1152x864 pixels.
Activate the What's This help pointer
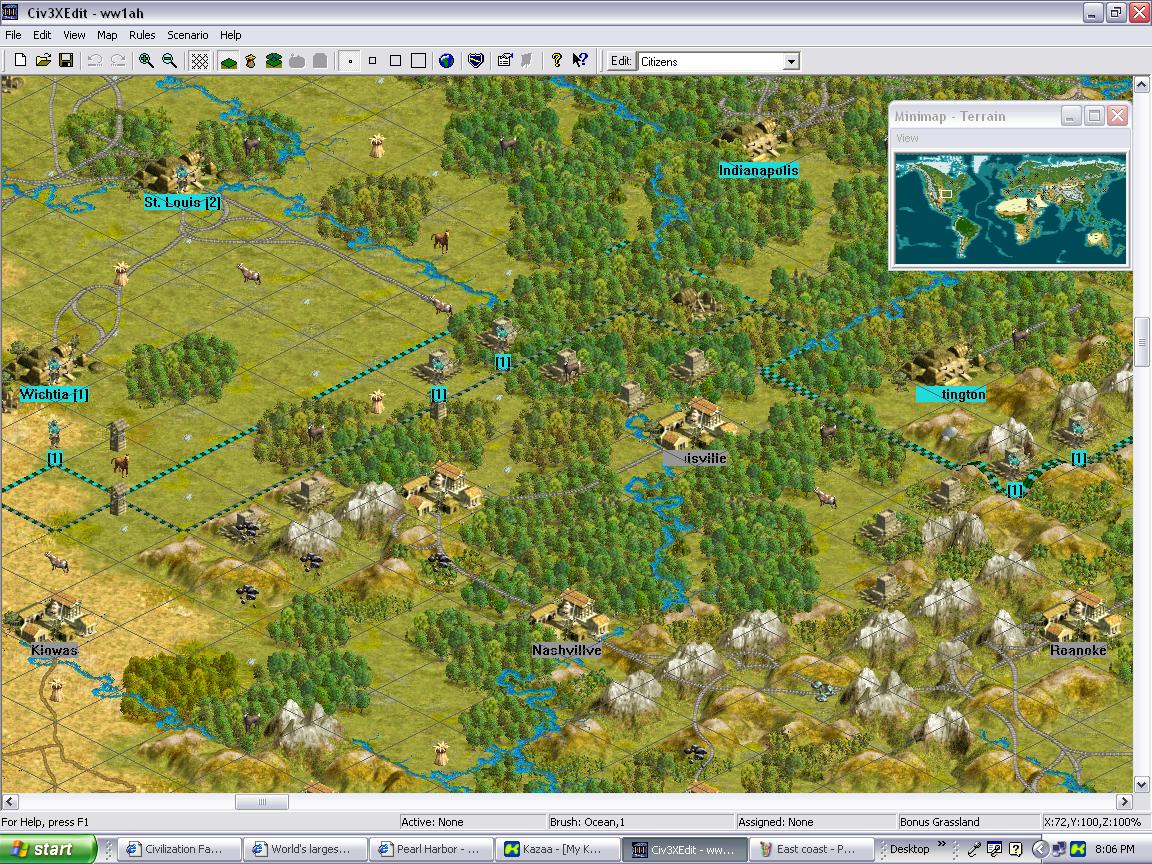[580, 61]
